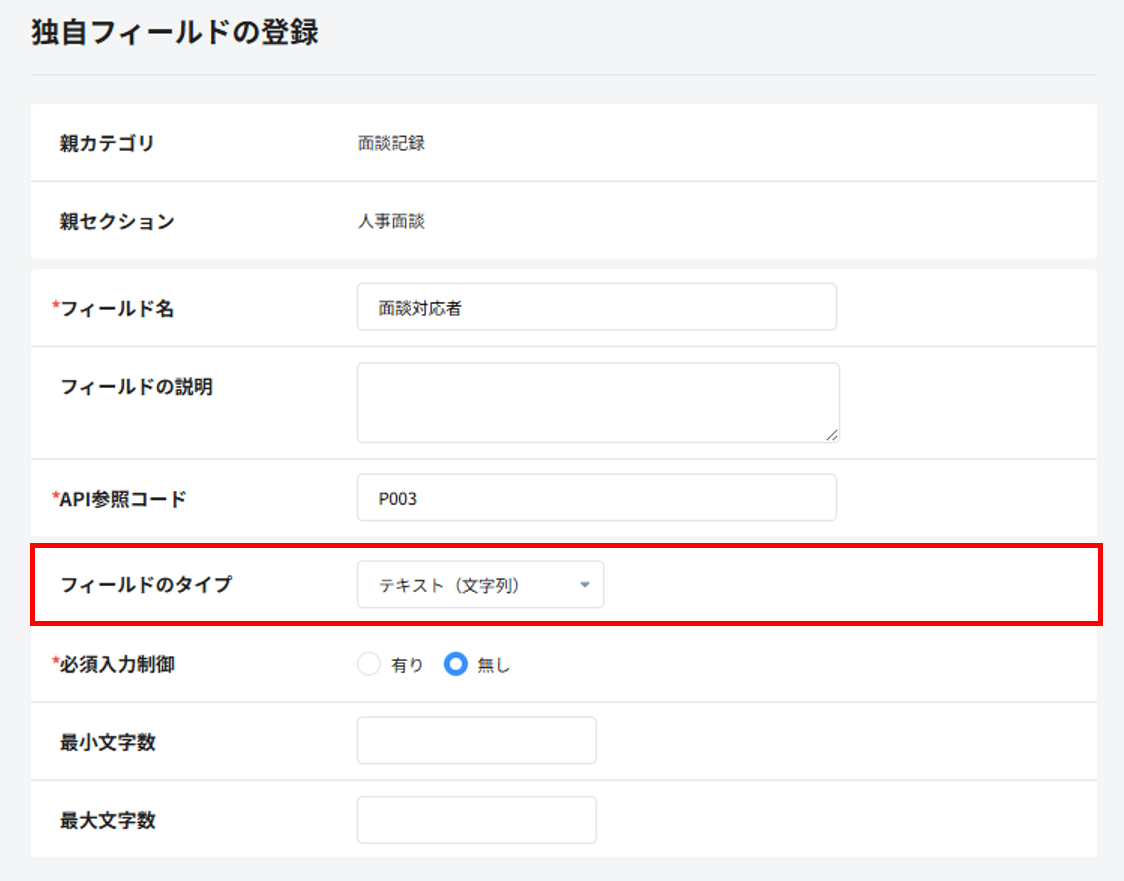The height and width of the screenshot is (881, 1124).
Task: Grab the resize handle of description textarea
Action: (833, 435)
